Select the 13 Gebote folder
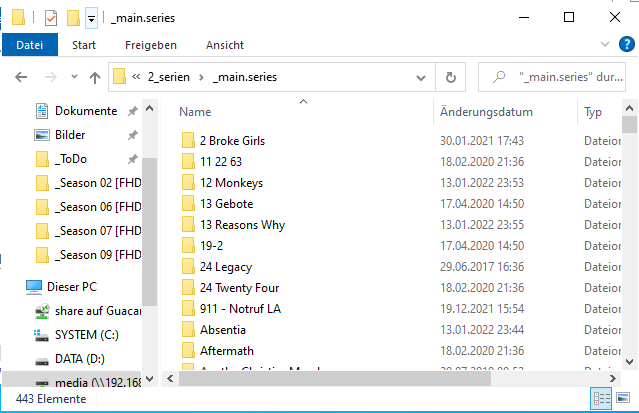Screen dimensions: 639x413 [x=227, y=204]
